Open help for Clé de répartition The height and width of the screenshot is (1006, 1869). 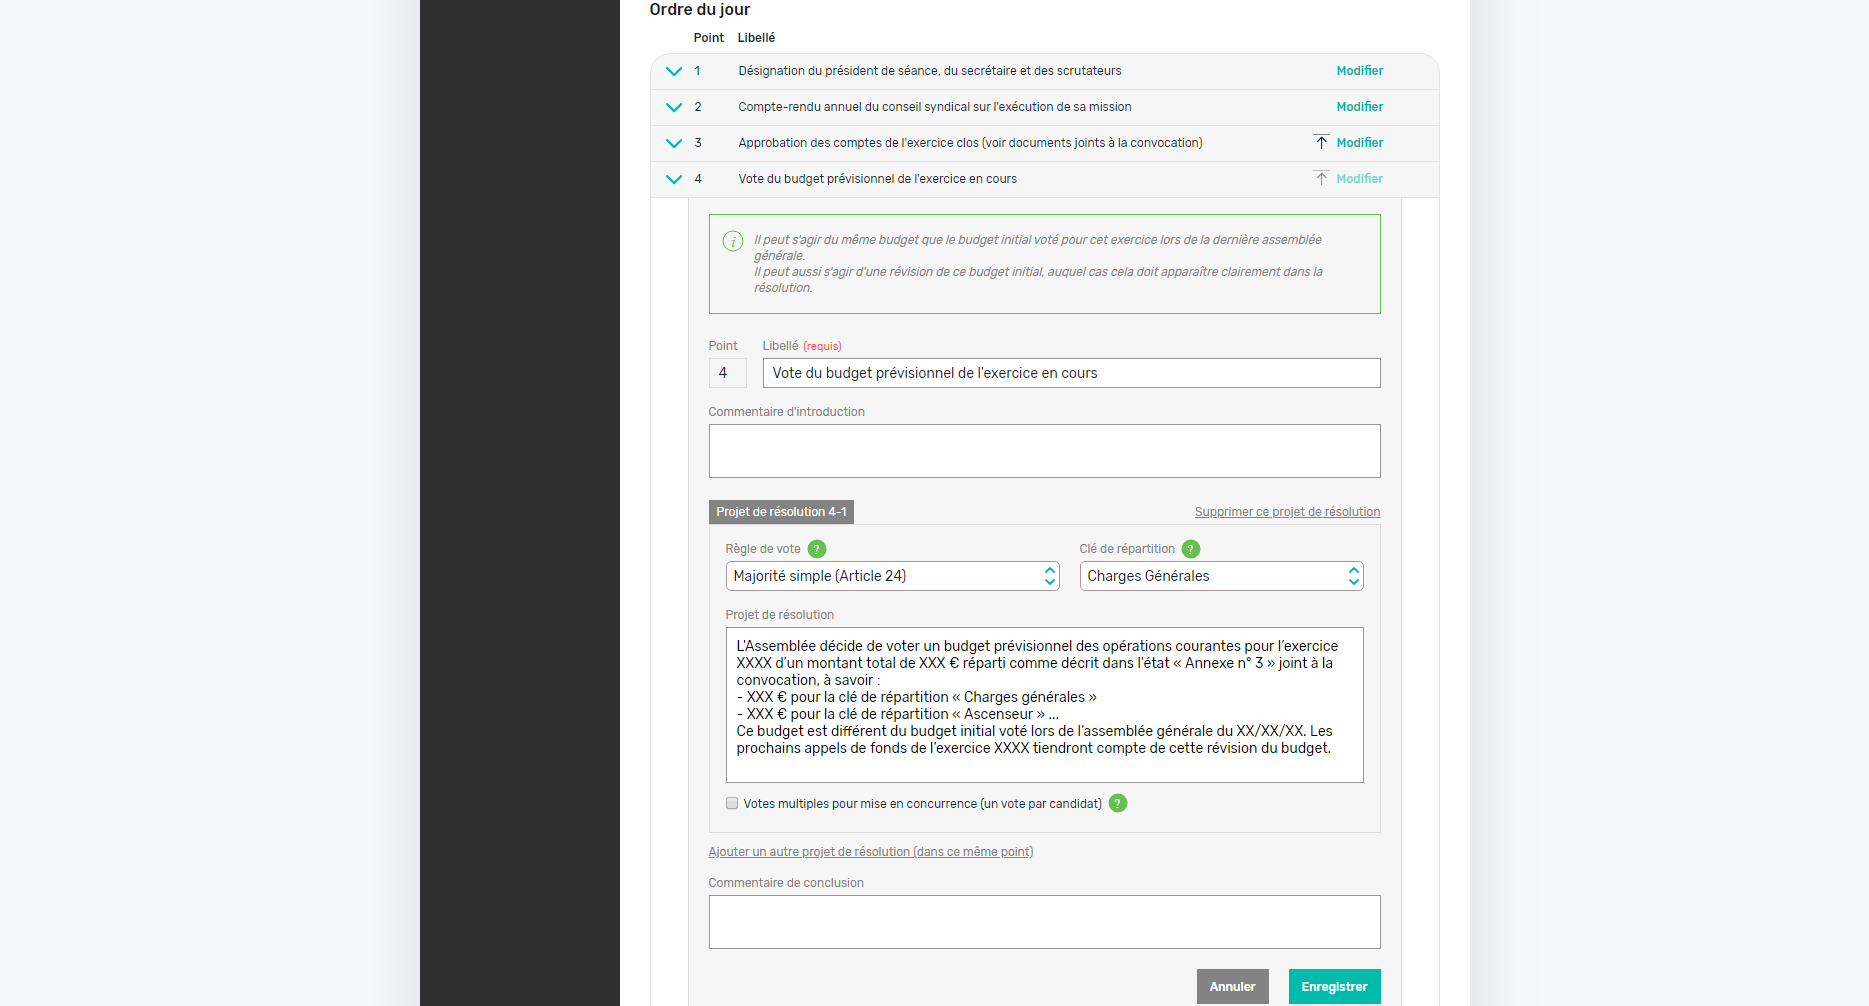[x=1191, y=549]
